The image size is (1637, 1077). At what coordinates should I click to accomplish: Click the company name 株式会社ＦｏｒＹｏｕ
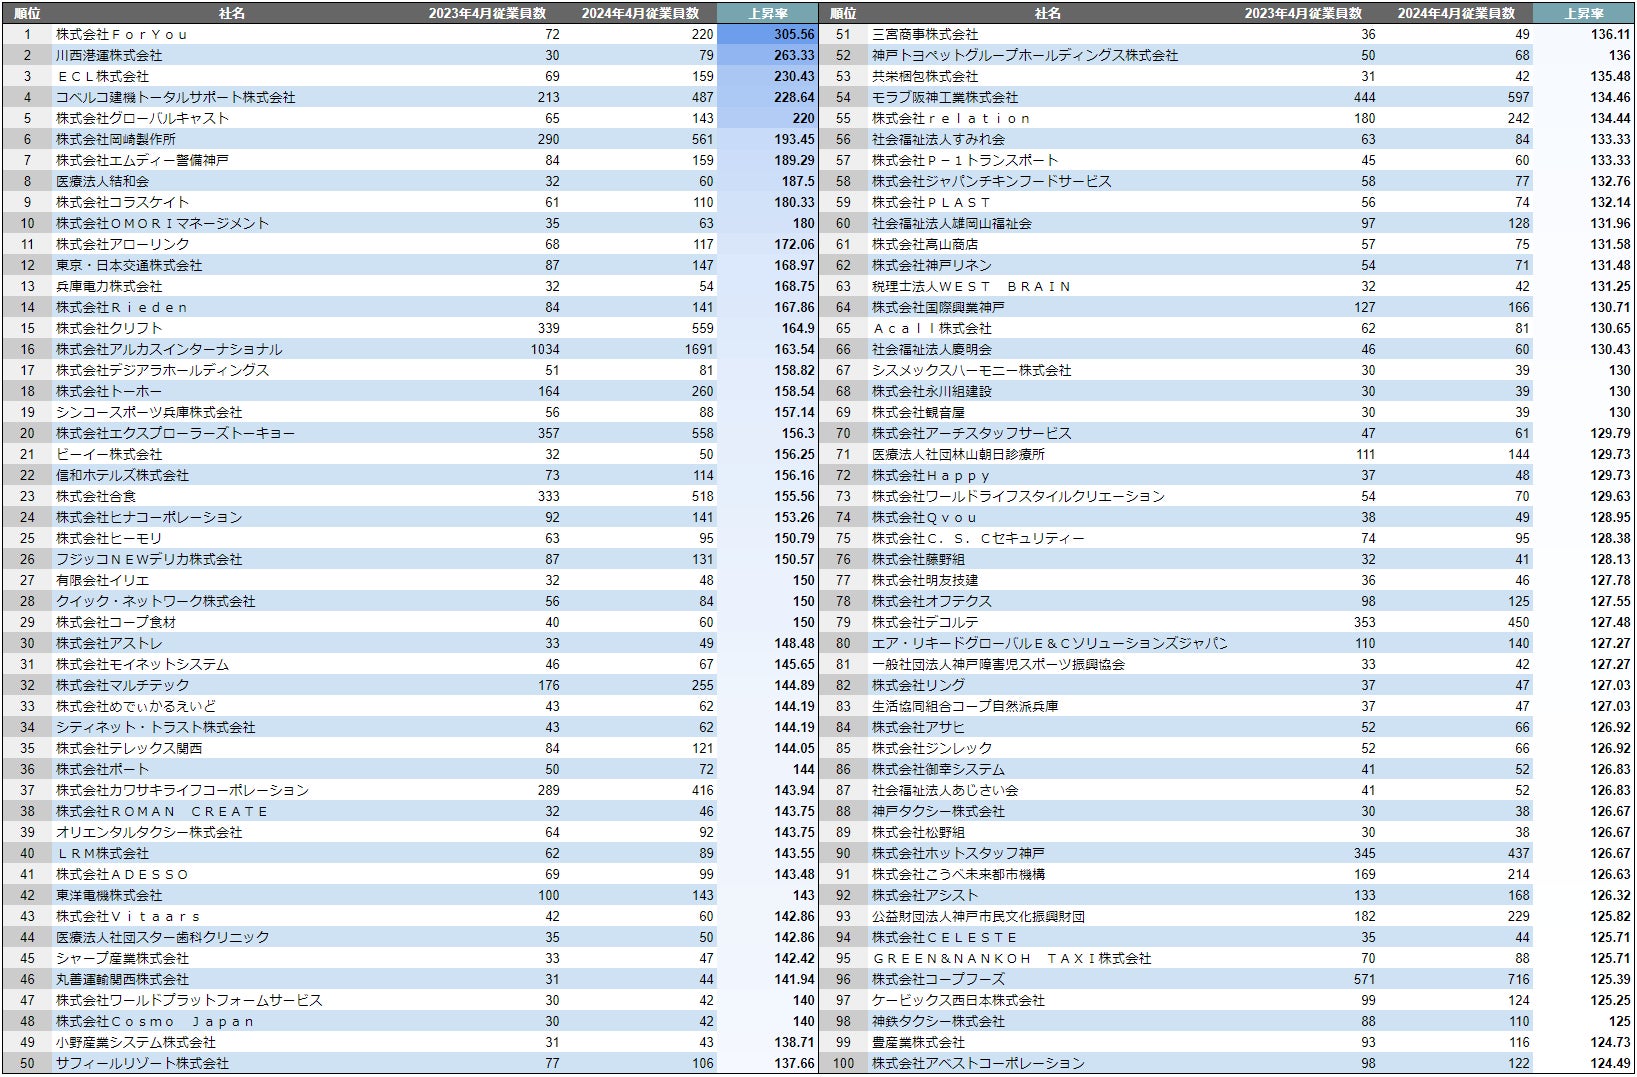tap(122, 34)
